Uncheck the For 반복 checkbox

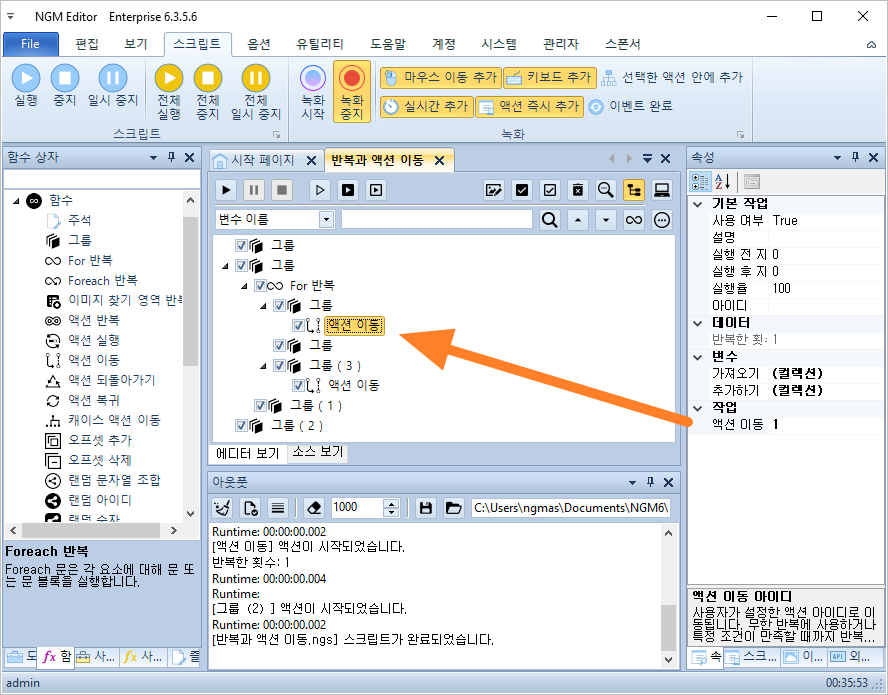260,285
